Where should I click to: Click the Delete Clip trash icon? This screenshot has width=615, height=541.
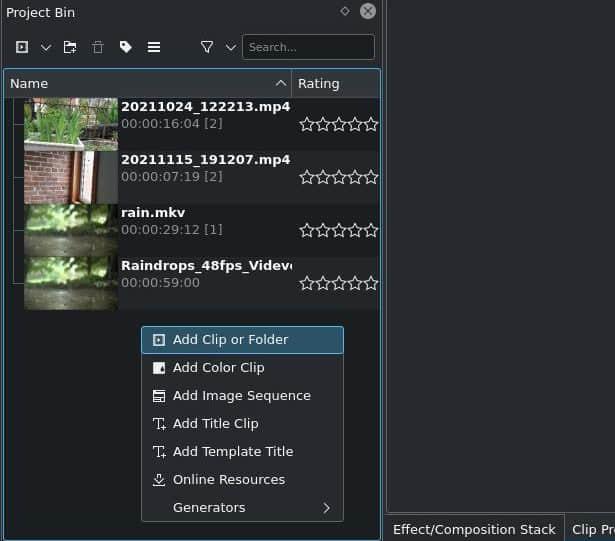[97, 47]
